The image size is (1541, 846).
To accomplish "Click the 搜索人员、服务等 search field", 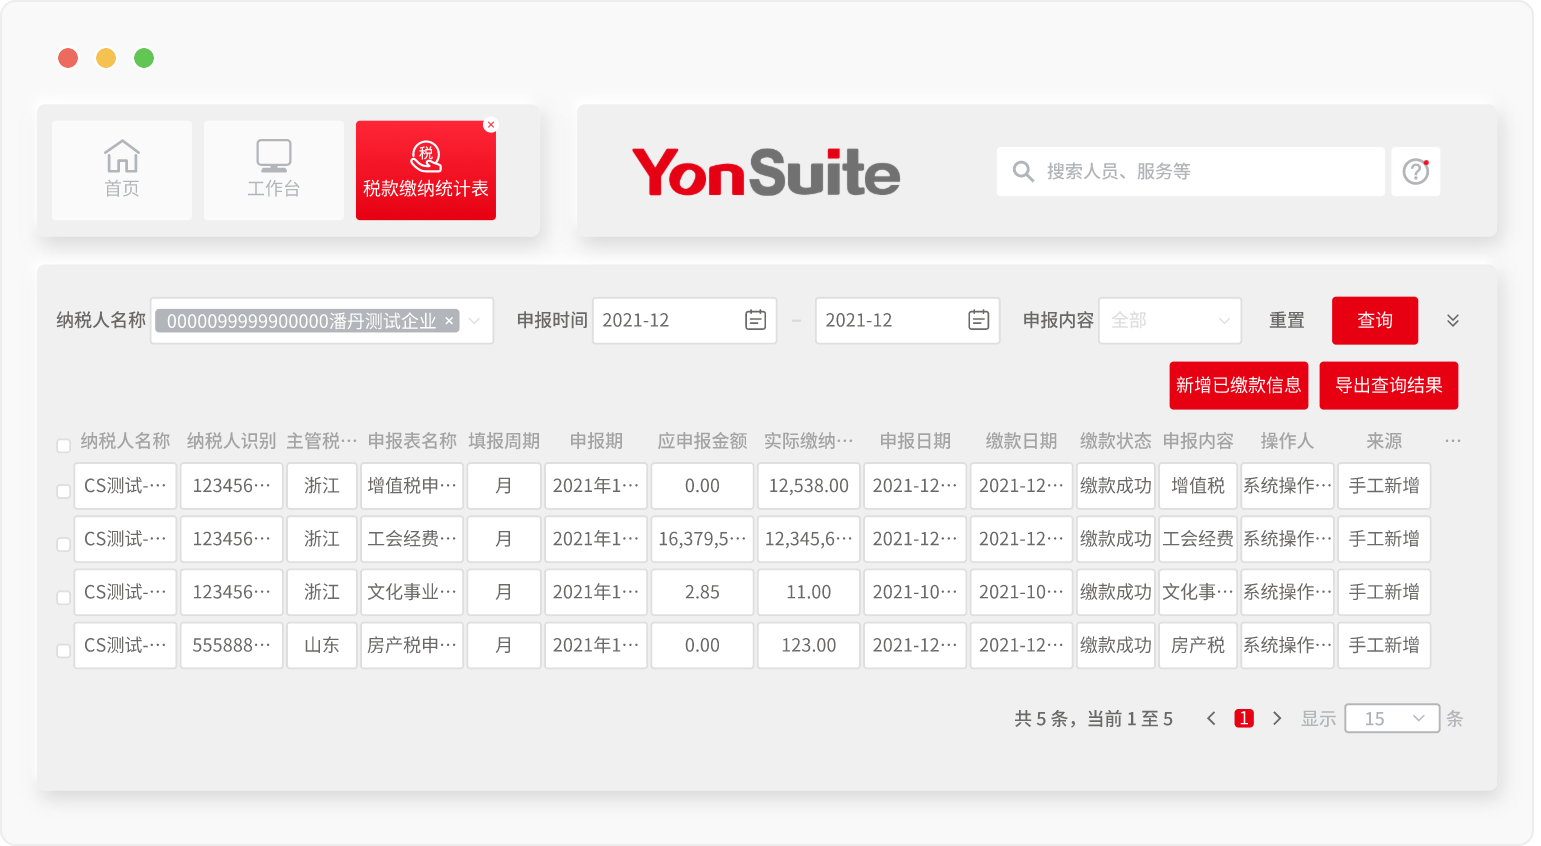I will 1200,171.
